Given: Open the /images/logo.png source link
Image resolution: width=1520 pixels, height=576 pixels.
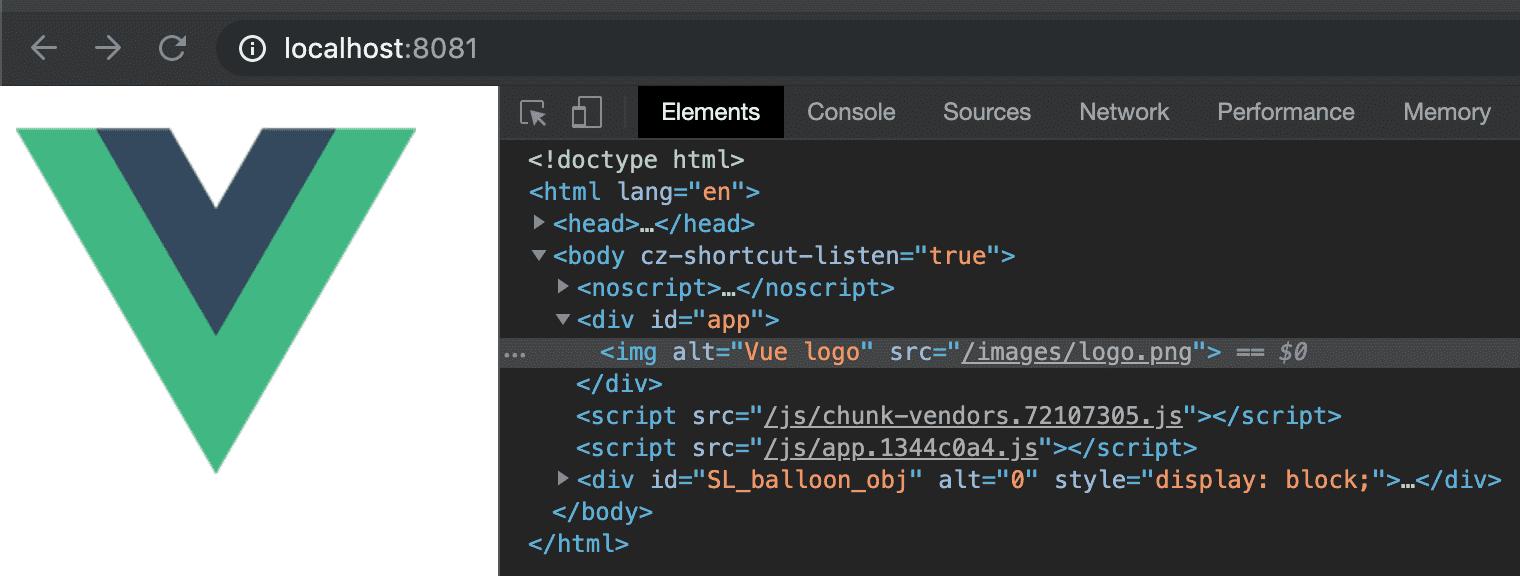Looking at the screenshot, I should (1077, 352).
